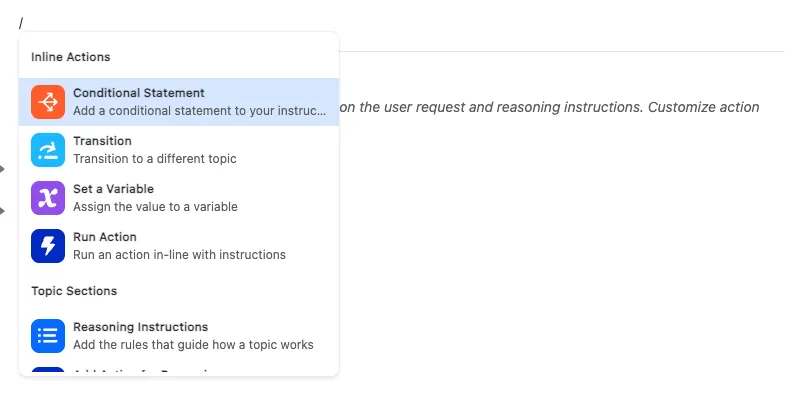Click 'Run an action in-line with instructions' text
Screen dimensions: 804x413
click(x=179, y=255)
